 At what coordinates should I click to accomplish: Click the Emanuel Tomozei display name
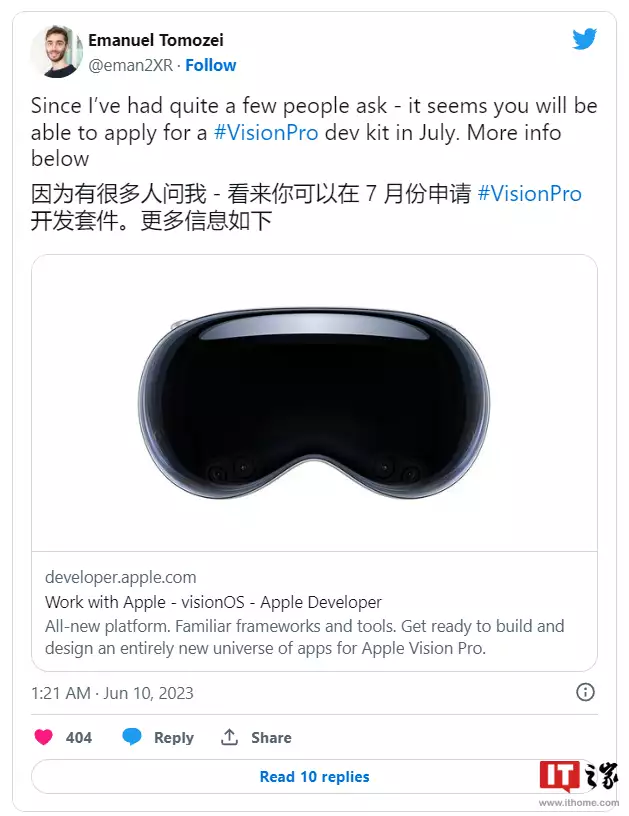(156, 40)
